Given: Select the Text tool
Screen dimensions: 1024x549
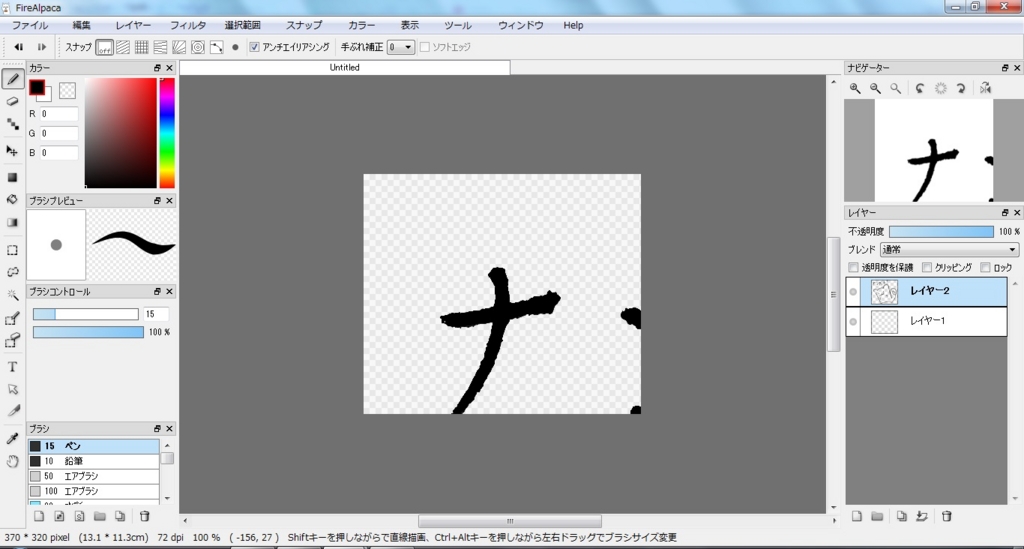Looking at the screenshot, I should (x=12, y=367).
